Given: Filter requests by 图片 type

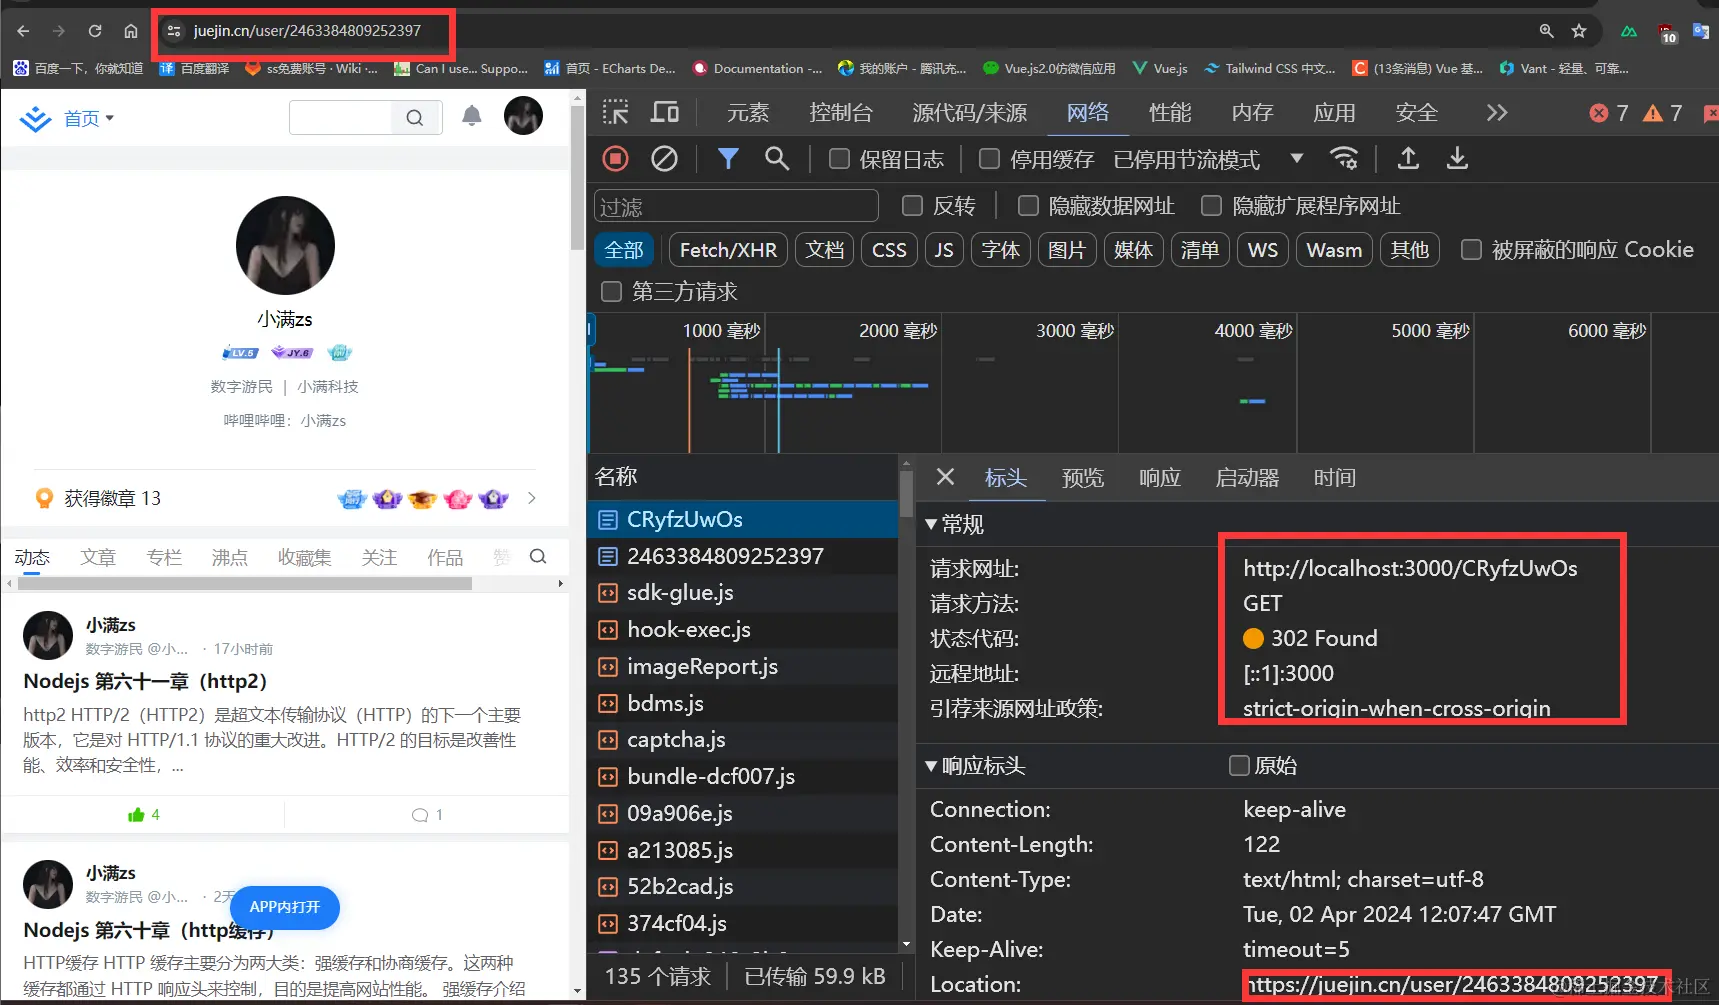Looking at the screenshot, I should tap(1067, 250).
